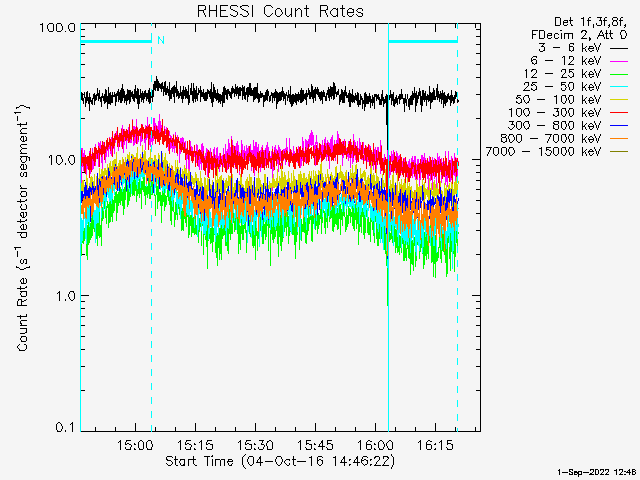This screenshot has height=480, width=640.
Task: Click the '1-Sep-2022 12:46' timestamp
Action: coord(596,472)
